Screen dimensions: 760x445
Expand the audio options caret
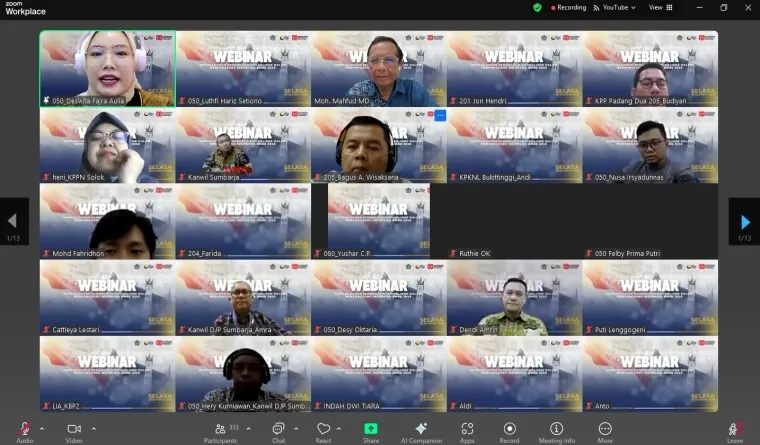45,429
